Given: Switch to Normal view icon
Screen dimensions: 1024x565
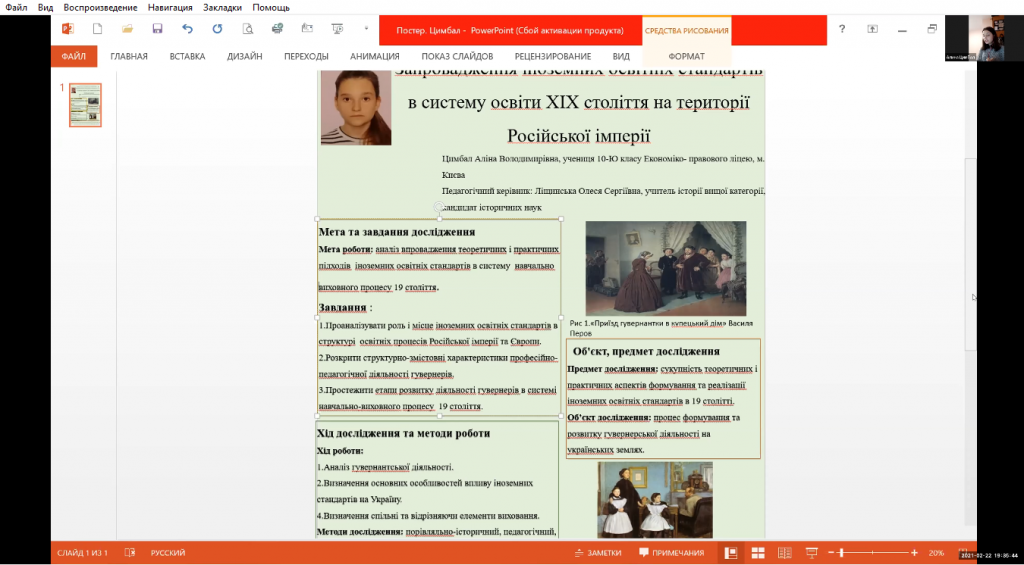Looking at the screenshot, I should point(731,553).
